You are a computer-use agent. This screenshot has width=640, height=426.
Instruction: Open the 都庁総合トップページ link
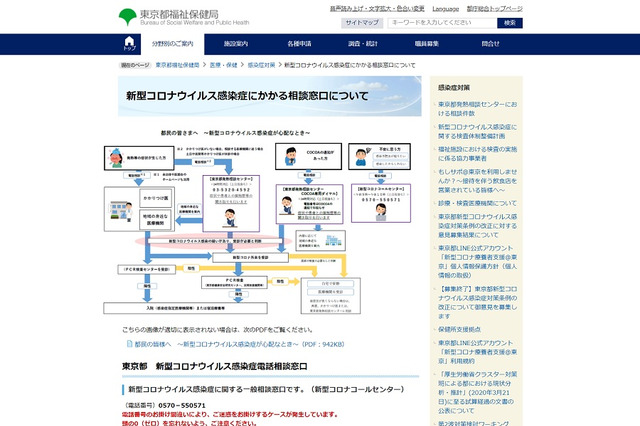point(495,9)
